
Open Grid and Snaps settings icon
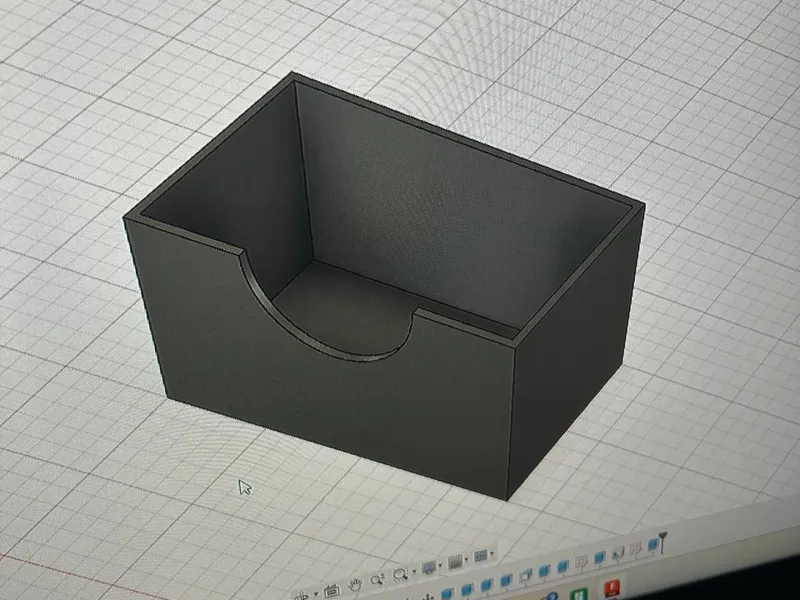[455, 561]
